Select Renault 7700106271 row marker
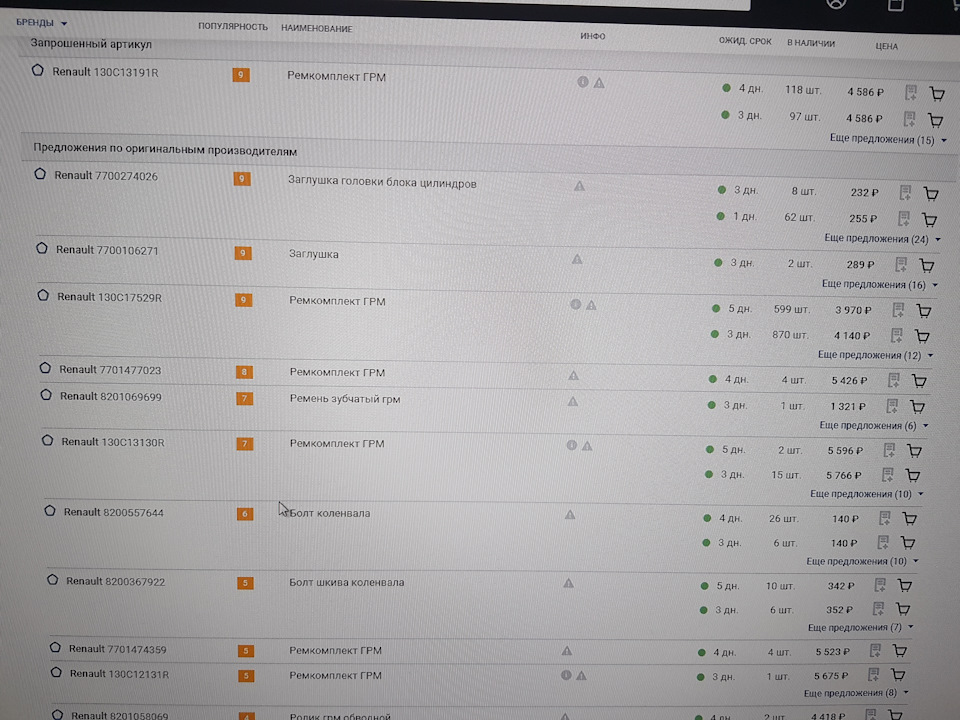960x720 pixels. (x=42, y=249)
